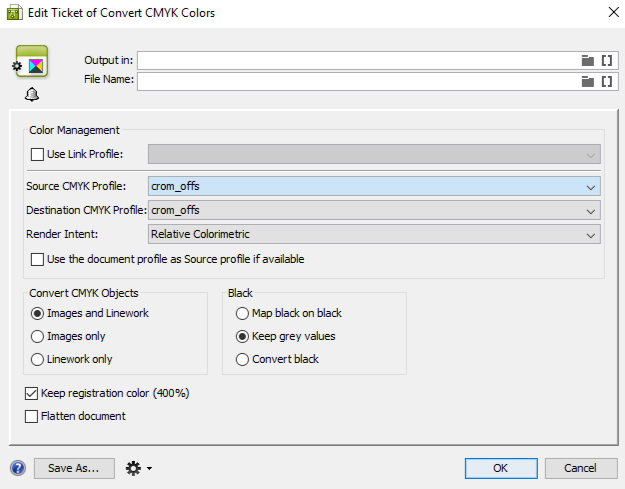625x489 pixels.
Task: Open the gear settings menu at bottom
Action: (137, 468)
